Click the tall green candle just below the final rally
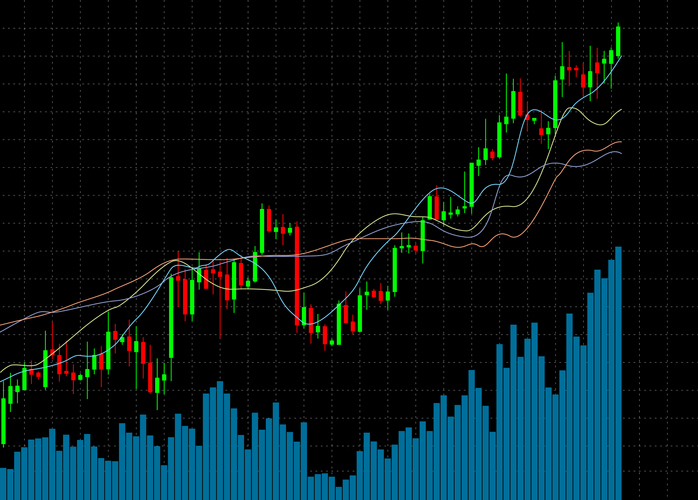The height and width of the screenshot is (500, 698). pyautogui.click(x=555, y=99)
